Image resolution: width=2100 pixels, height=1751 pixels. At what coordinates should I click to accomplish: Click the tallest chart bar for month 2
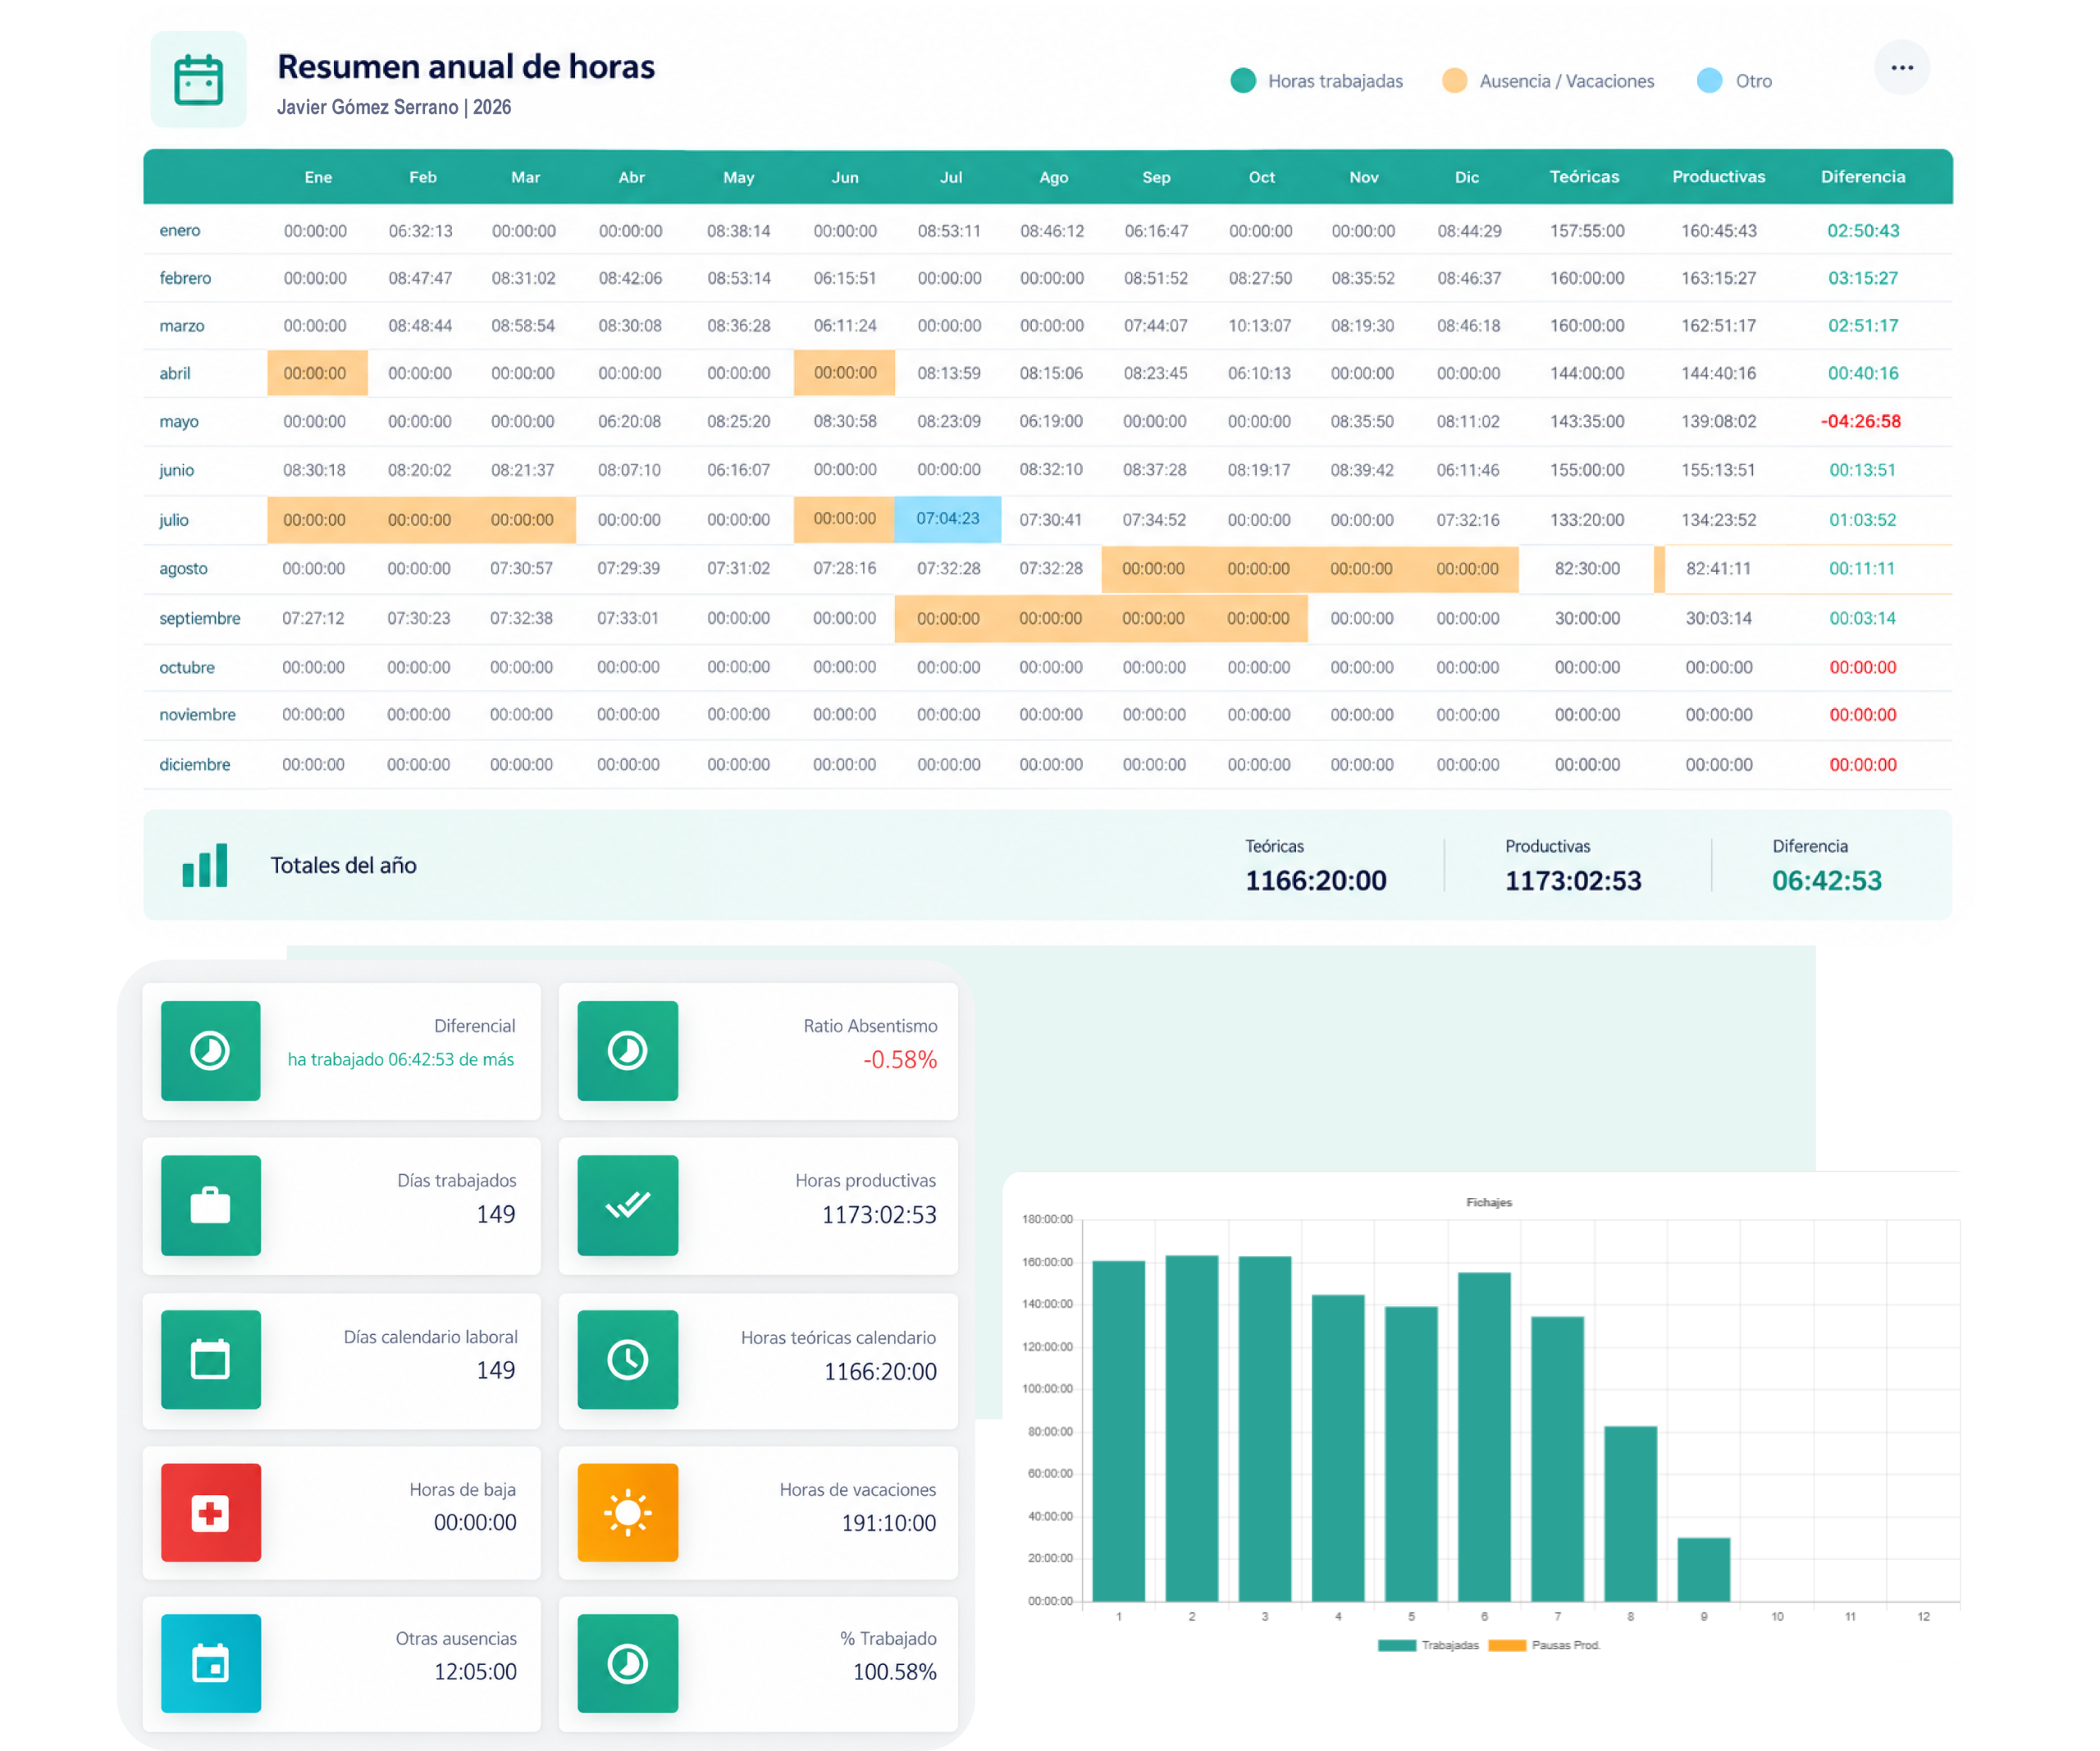tap(1192, 1428)
